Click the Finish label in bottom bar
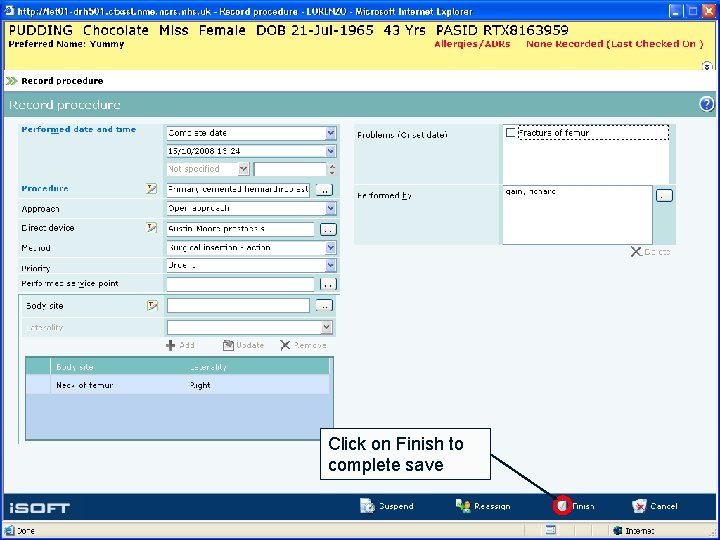The width and height of the screenshot is (720, 540). pyautogui.click(x=583, y=506)
